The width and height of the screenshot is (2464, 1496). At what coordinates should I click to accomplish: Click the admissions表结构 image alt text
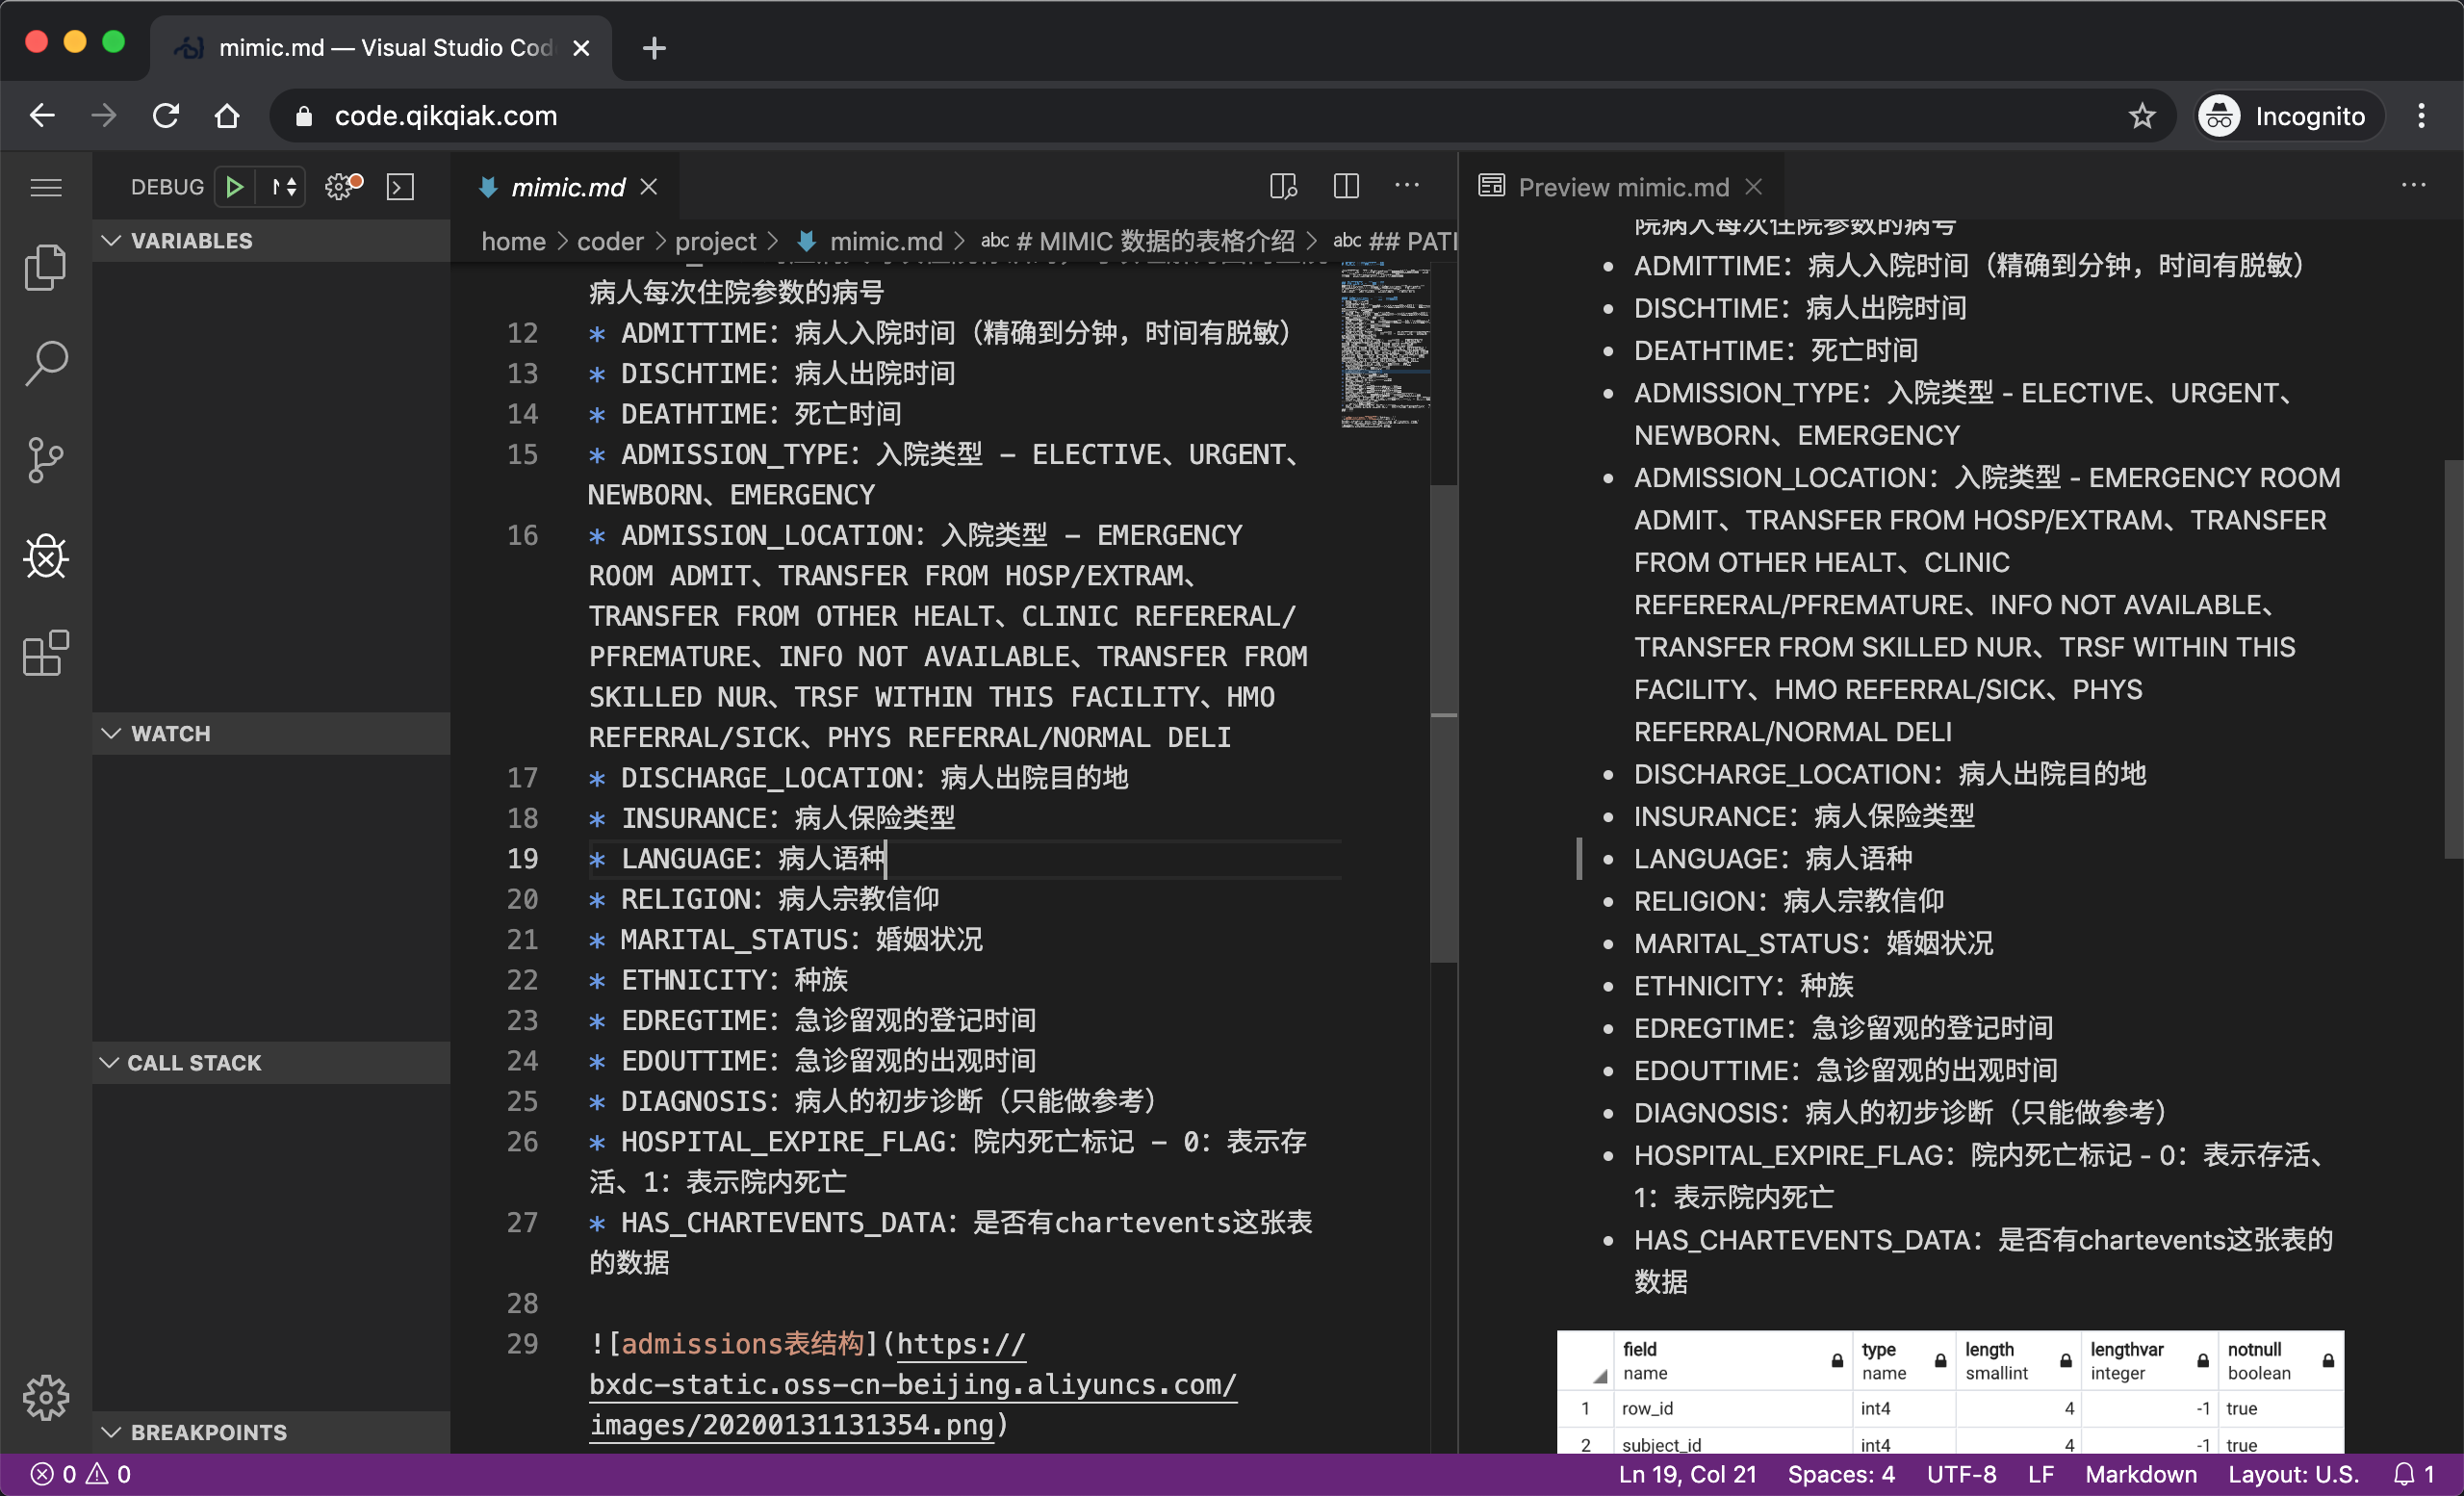click(x=742, y=1343)
